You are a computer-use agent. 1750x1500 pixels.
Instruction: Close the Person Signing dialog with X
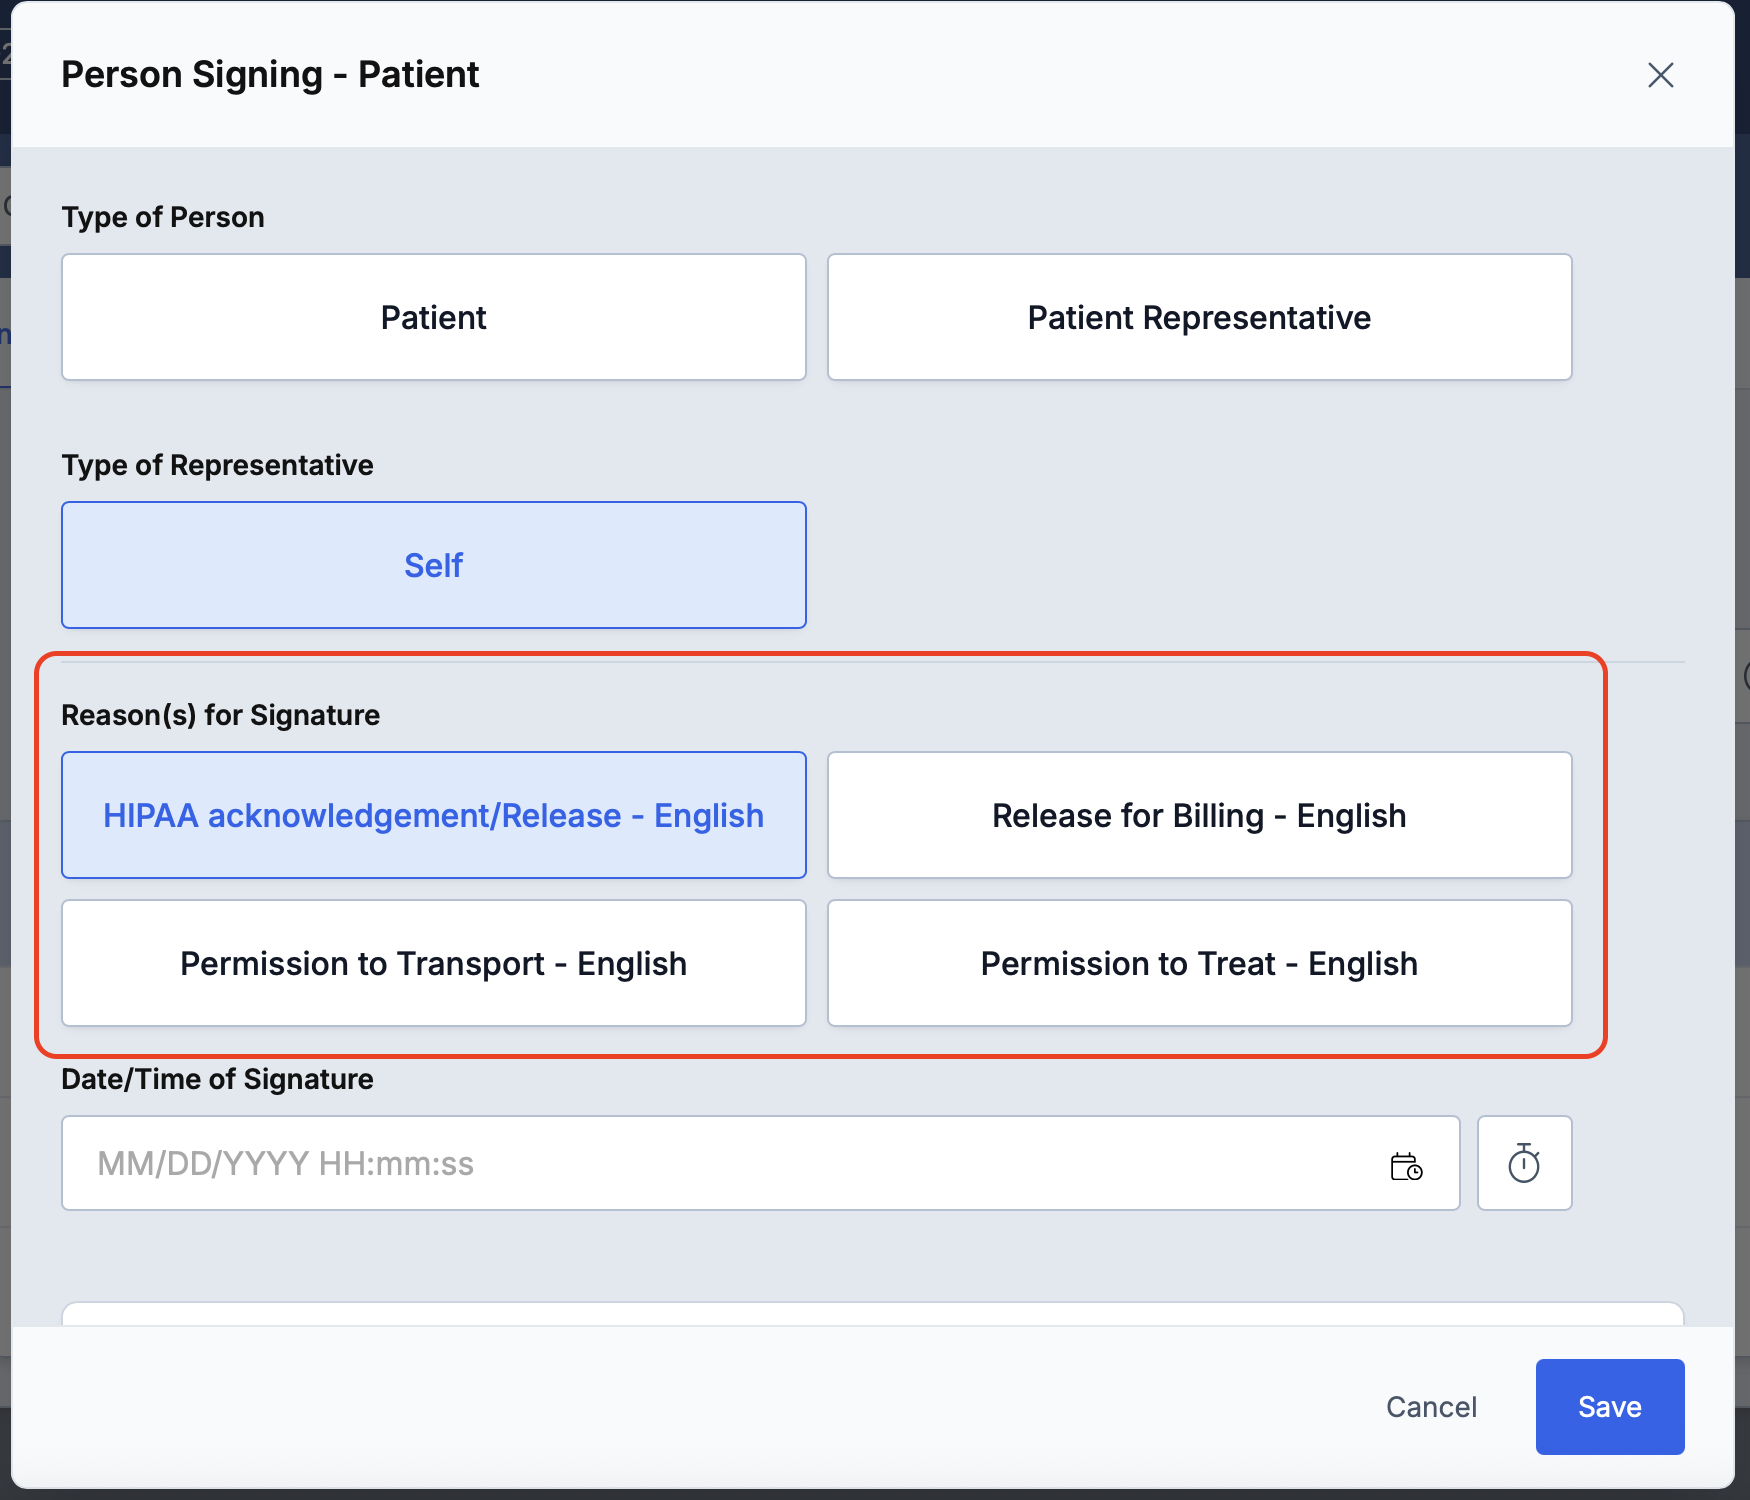coord(1660,75)
